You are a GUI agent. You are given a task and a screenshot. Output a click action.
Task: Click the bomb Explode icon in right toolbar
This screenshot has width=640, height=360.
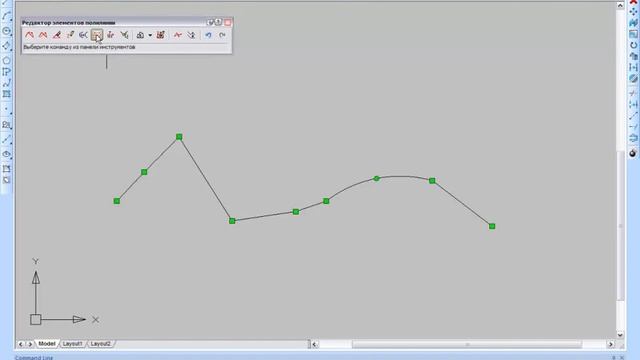633,153
